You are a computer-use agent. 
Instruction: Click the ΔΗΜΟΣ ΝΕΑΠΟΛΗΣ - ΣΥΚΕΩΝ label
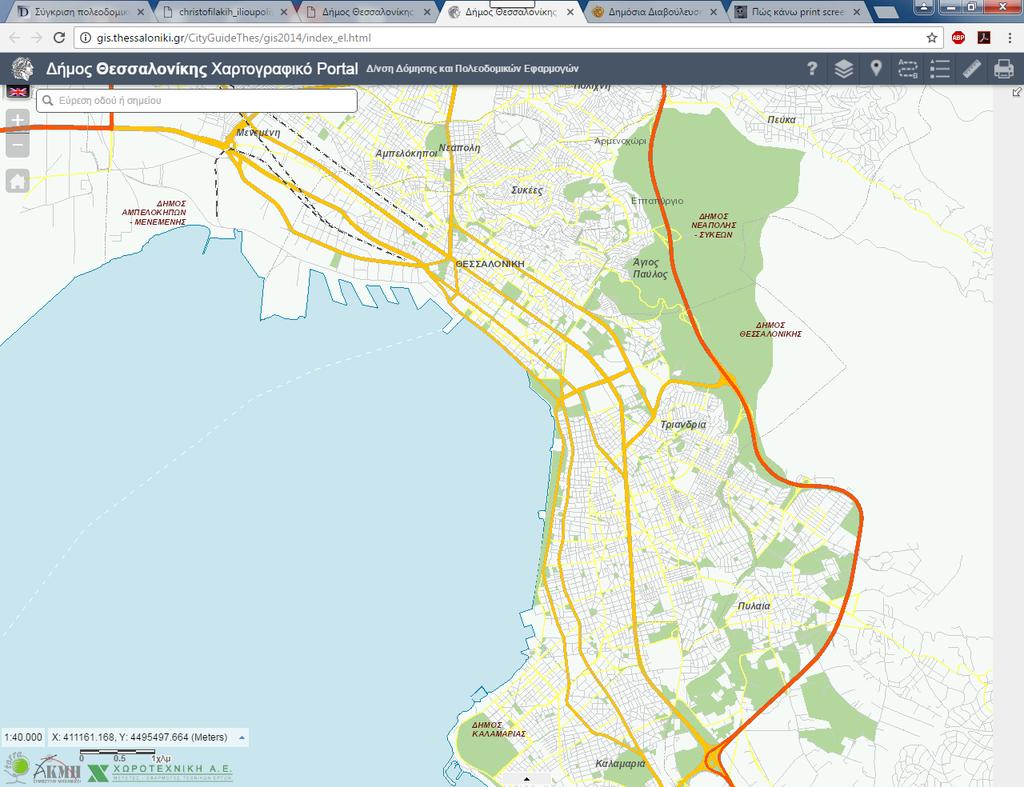[713, 225]
